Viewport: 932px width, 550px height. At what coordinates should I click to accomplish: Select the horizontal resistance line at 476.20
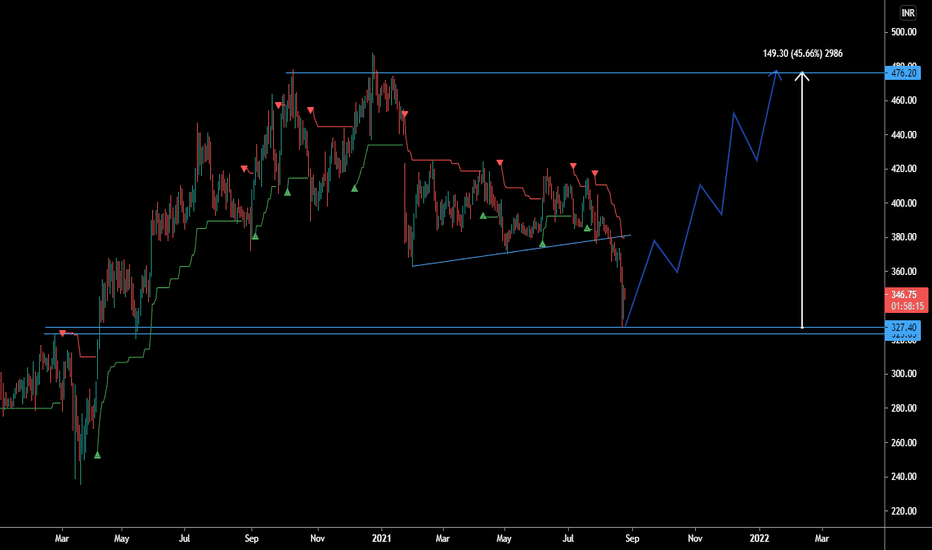coord(585,73)
